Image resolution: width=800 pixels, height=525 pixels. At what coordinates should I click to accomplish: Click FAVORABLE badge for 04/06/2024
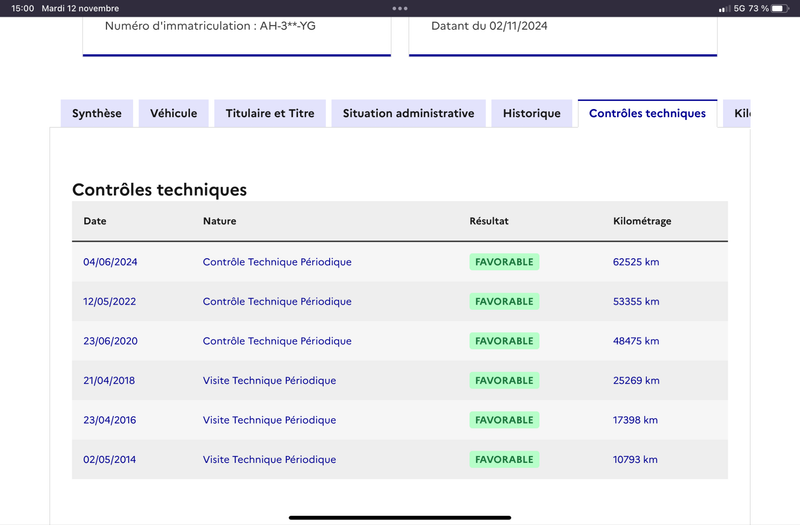point(504,262)
